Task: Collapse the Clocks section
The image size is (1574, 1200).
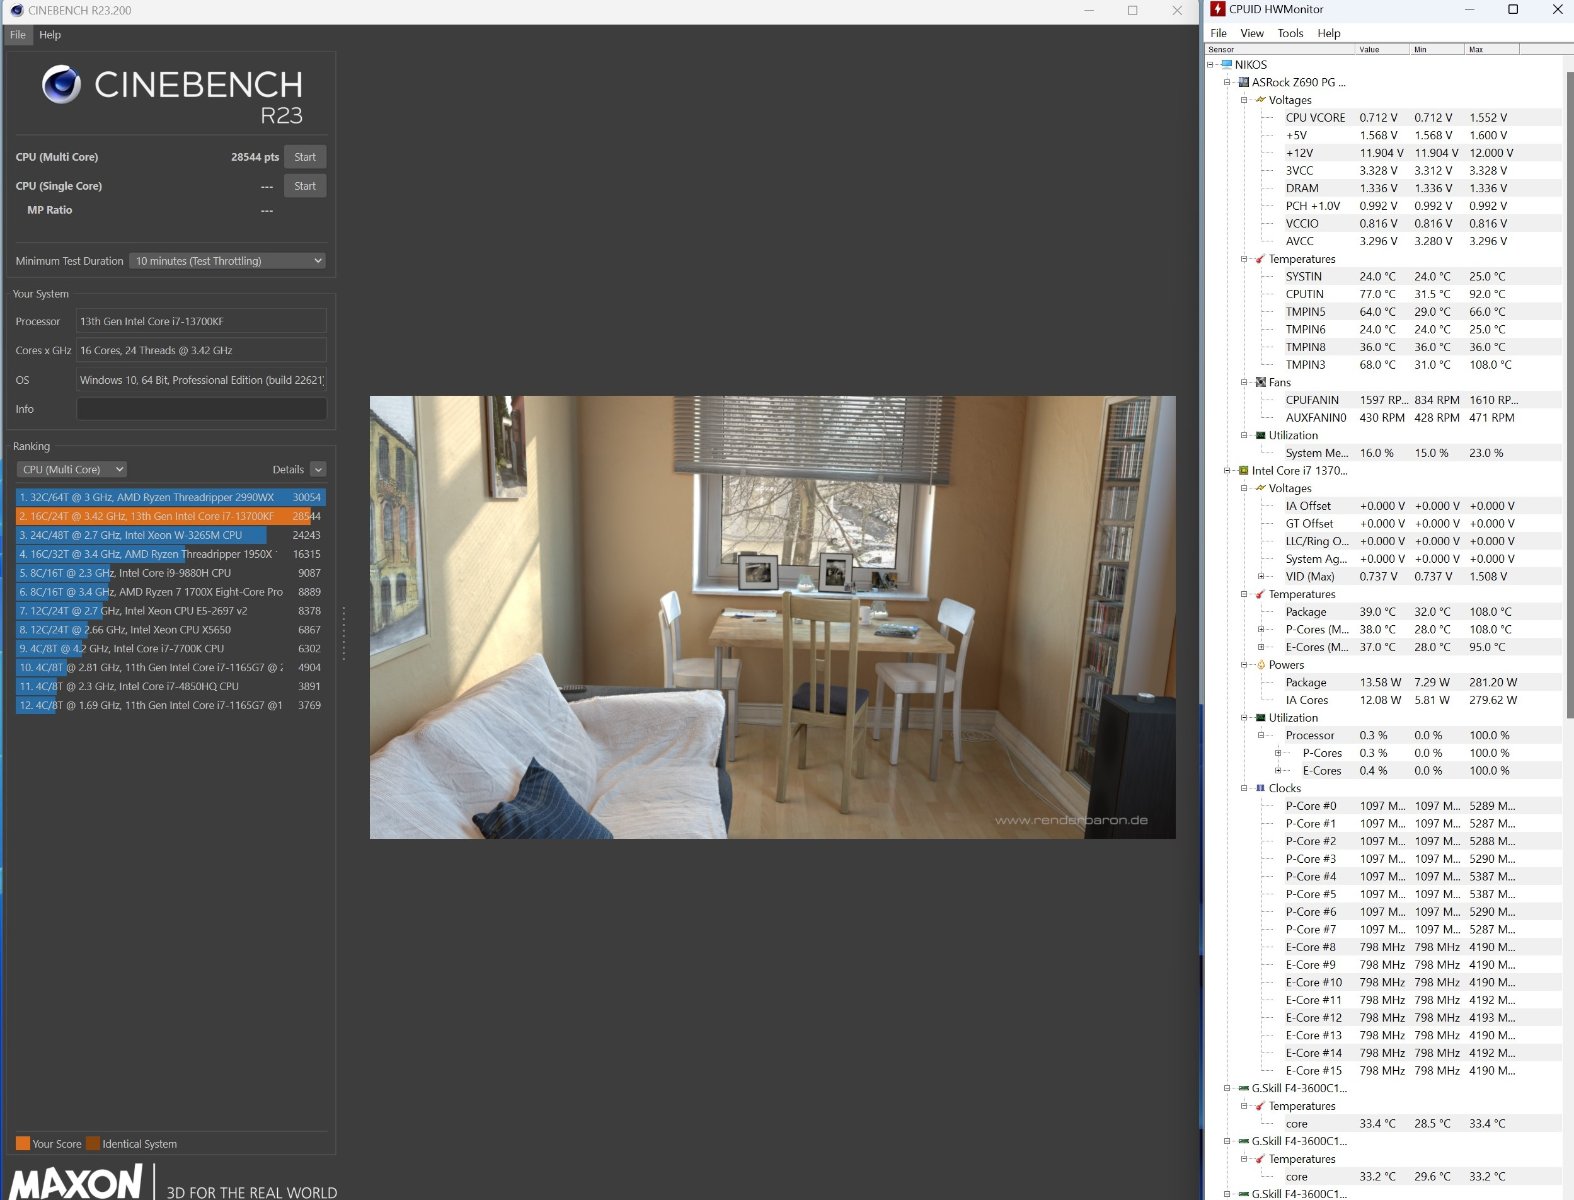Action: click(1244, 788)
